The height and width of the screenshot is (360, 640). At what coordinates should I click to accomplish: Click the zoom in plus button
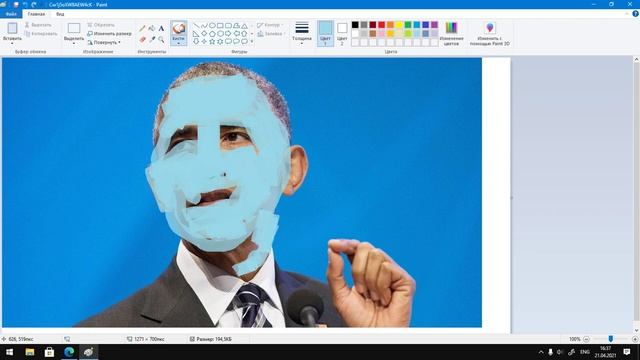point(635,339)
